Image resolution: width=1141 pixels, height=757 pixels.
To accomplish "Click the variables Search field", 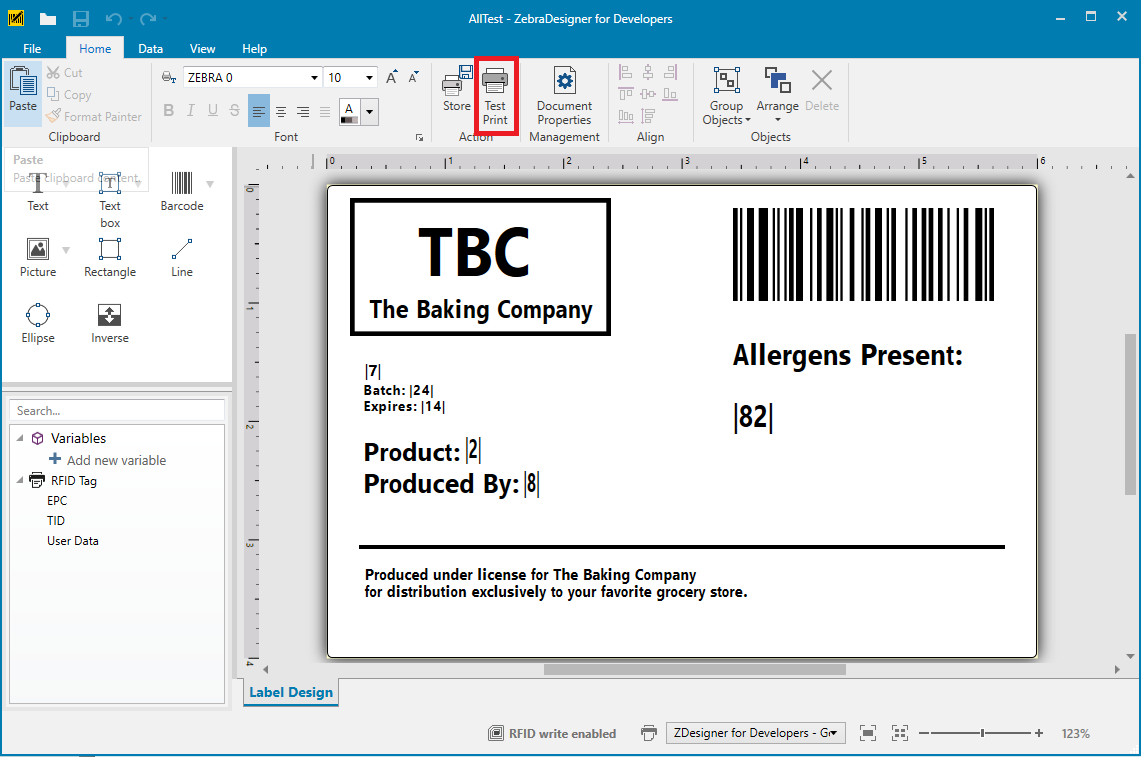I will [116, 410].
